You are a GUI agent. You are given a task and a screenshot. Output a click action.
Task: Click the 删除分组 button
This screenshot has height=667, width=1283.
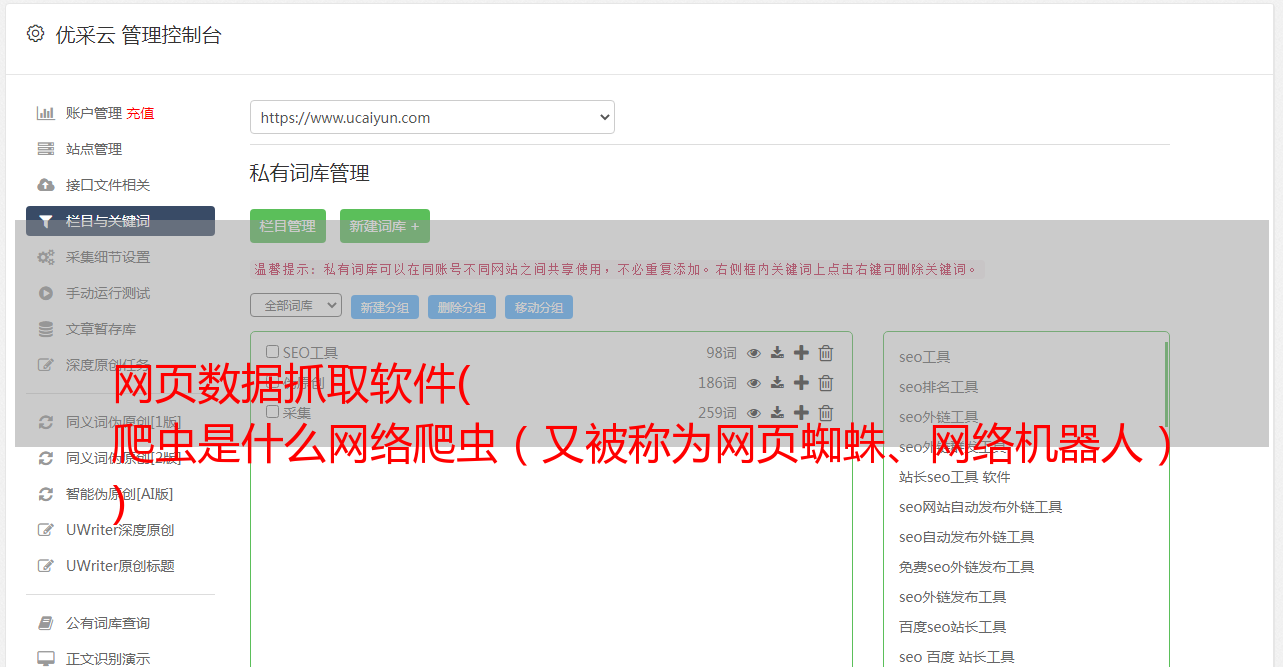(462, 307)
